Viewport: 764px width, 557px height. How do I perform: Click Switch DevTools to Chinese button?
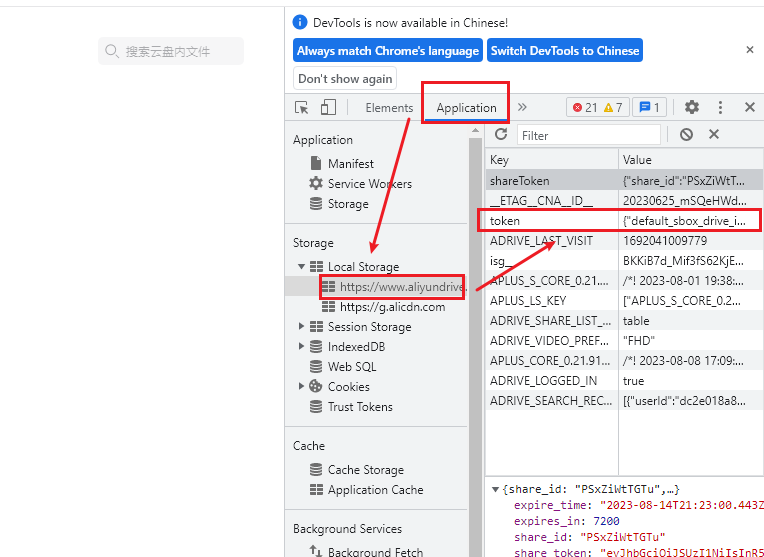565,51
